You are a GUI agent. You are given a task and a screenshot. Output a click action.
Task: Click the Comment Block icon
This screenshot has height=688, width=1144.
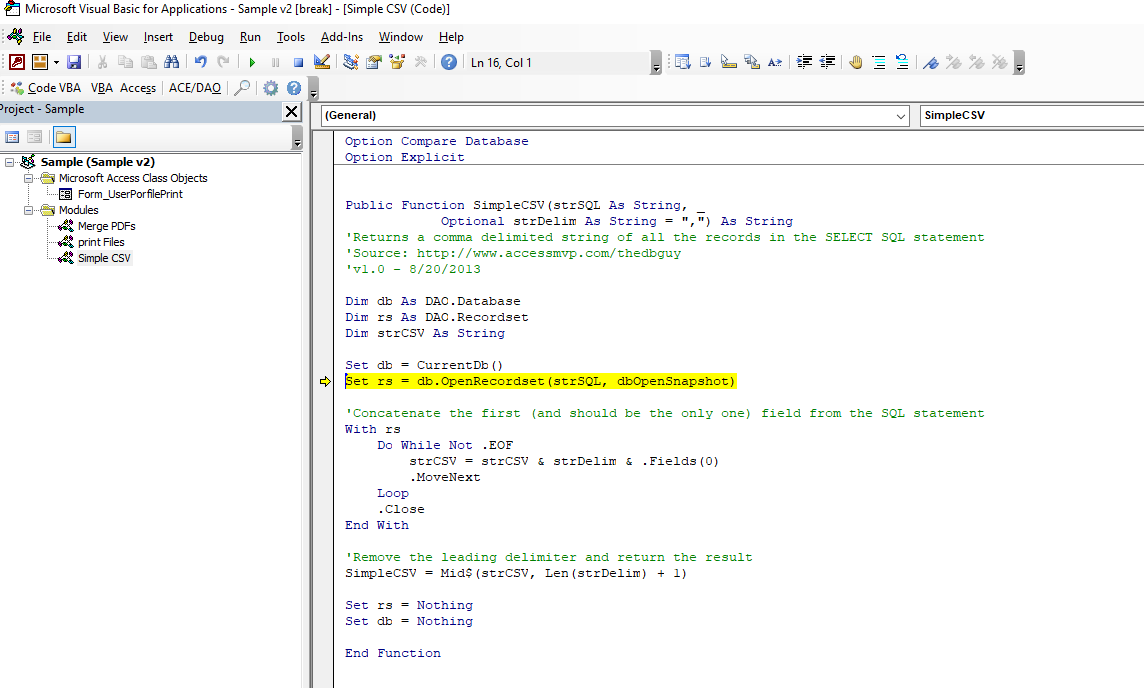[878, 62]
